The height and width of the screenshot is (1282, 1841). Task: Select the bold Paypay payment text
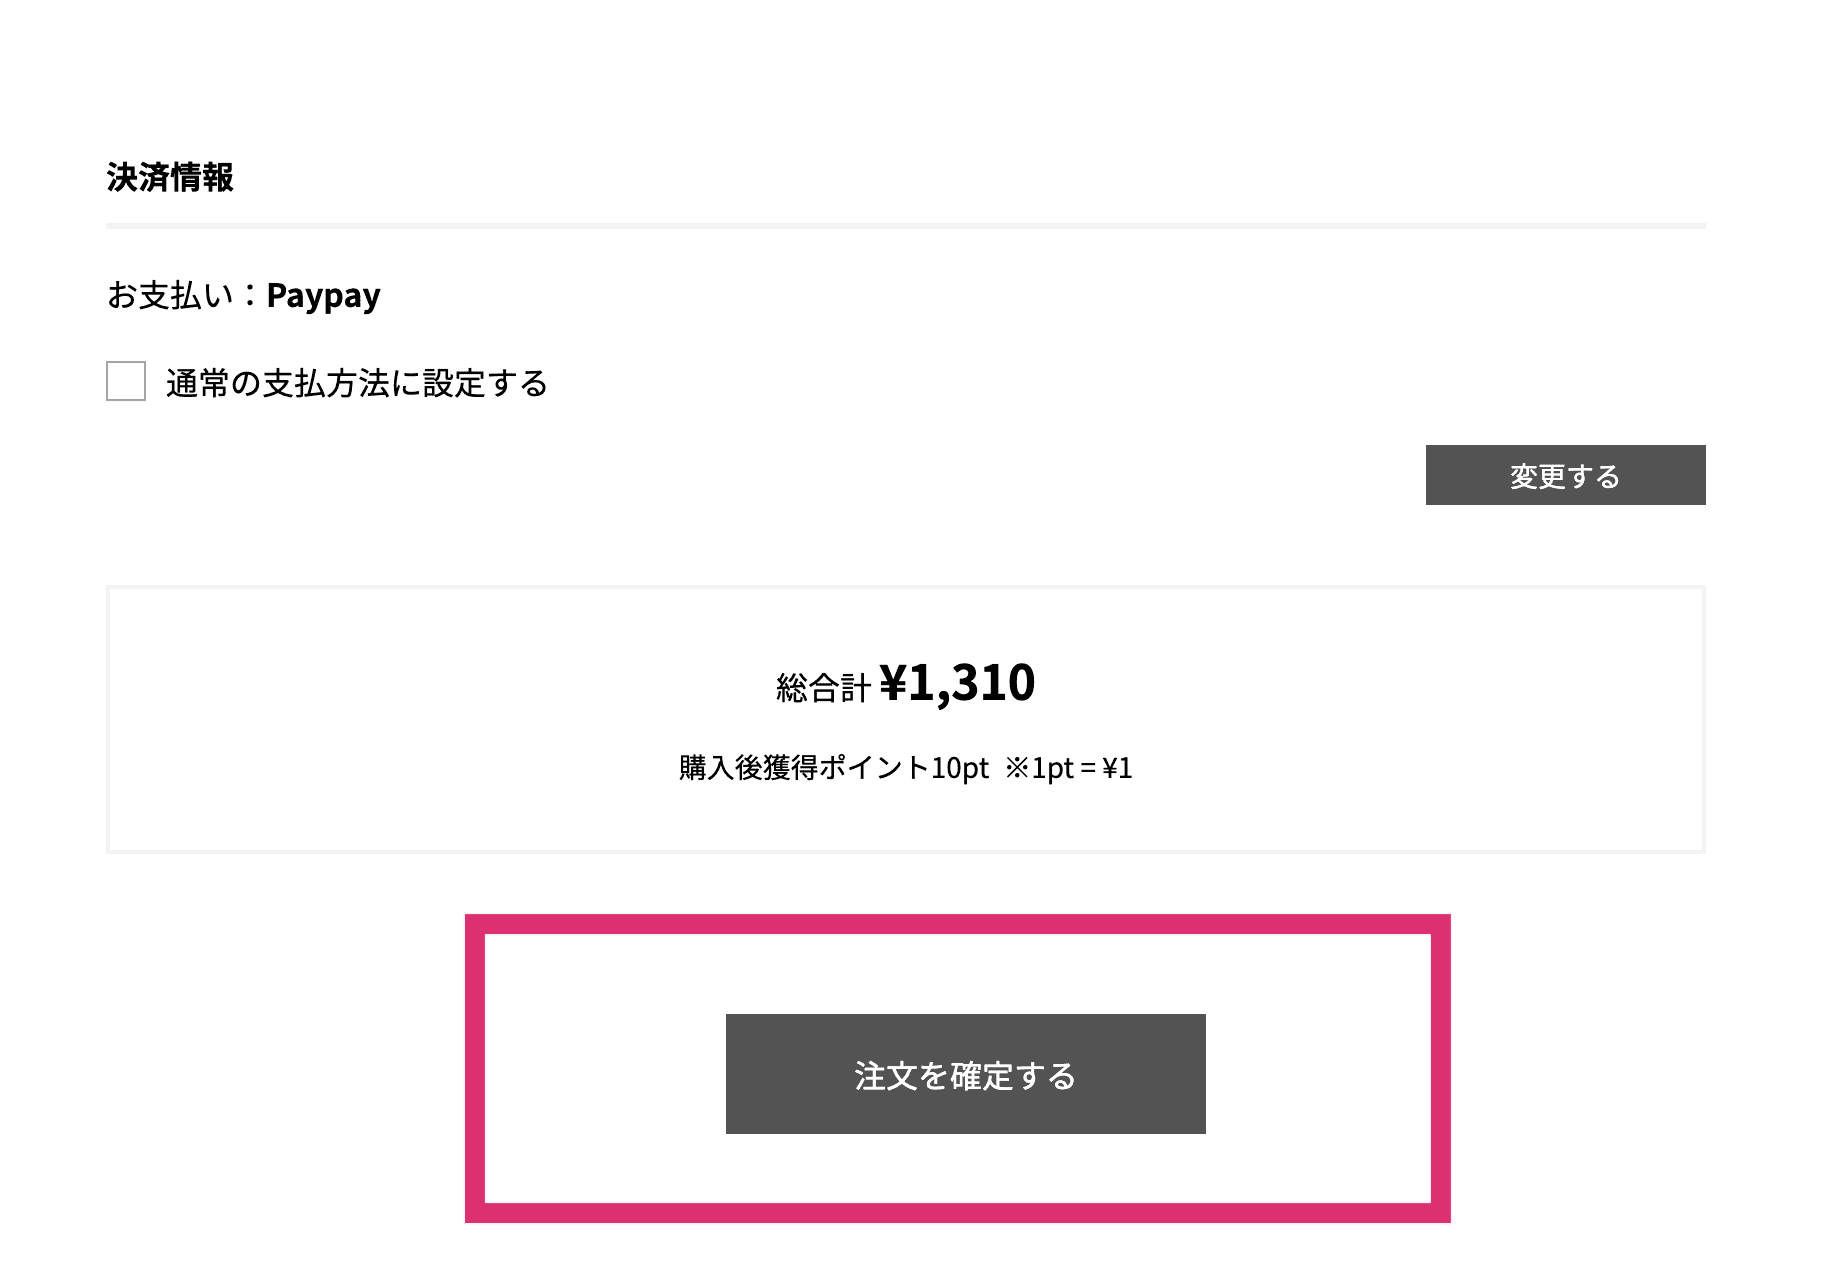(x=323, y=296)
